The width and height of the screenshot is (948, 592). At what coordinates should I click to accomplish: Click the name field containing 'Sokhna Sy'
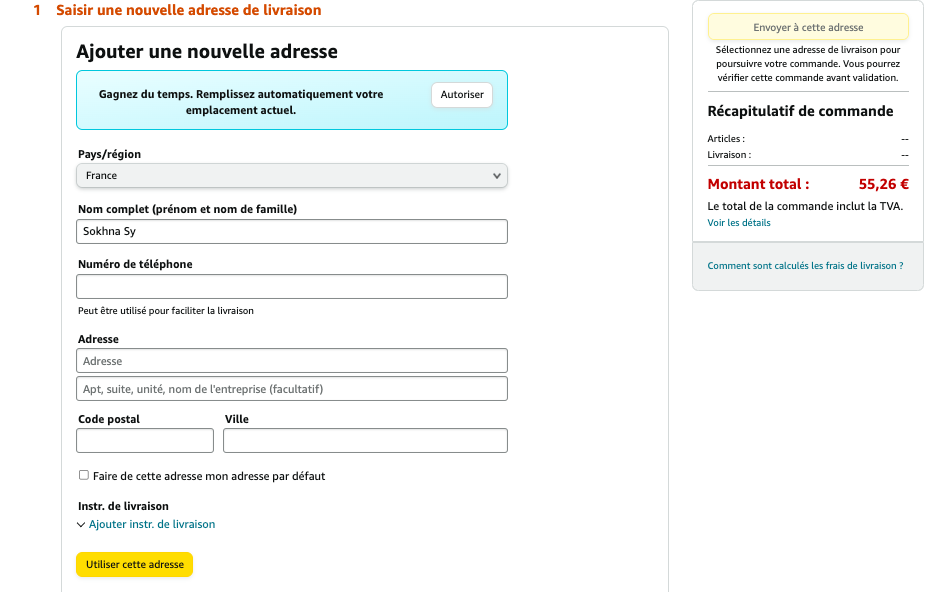tap(291, 231)
